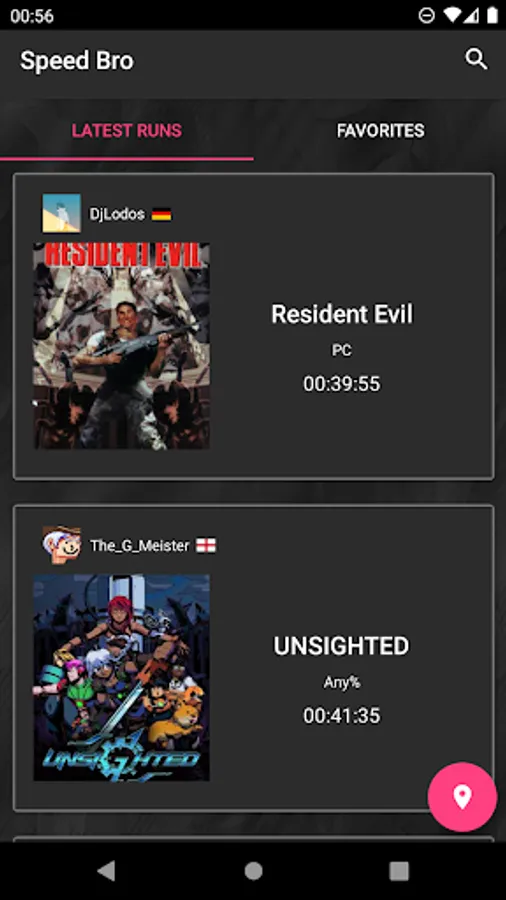Viewport: 506px width, 900px height.
Task: Tap the pink location pin floating button
Action: 462,797
